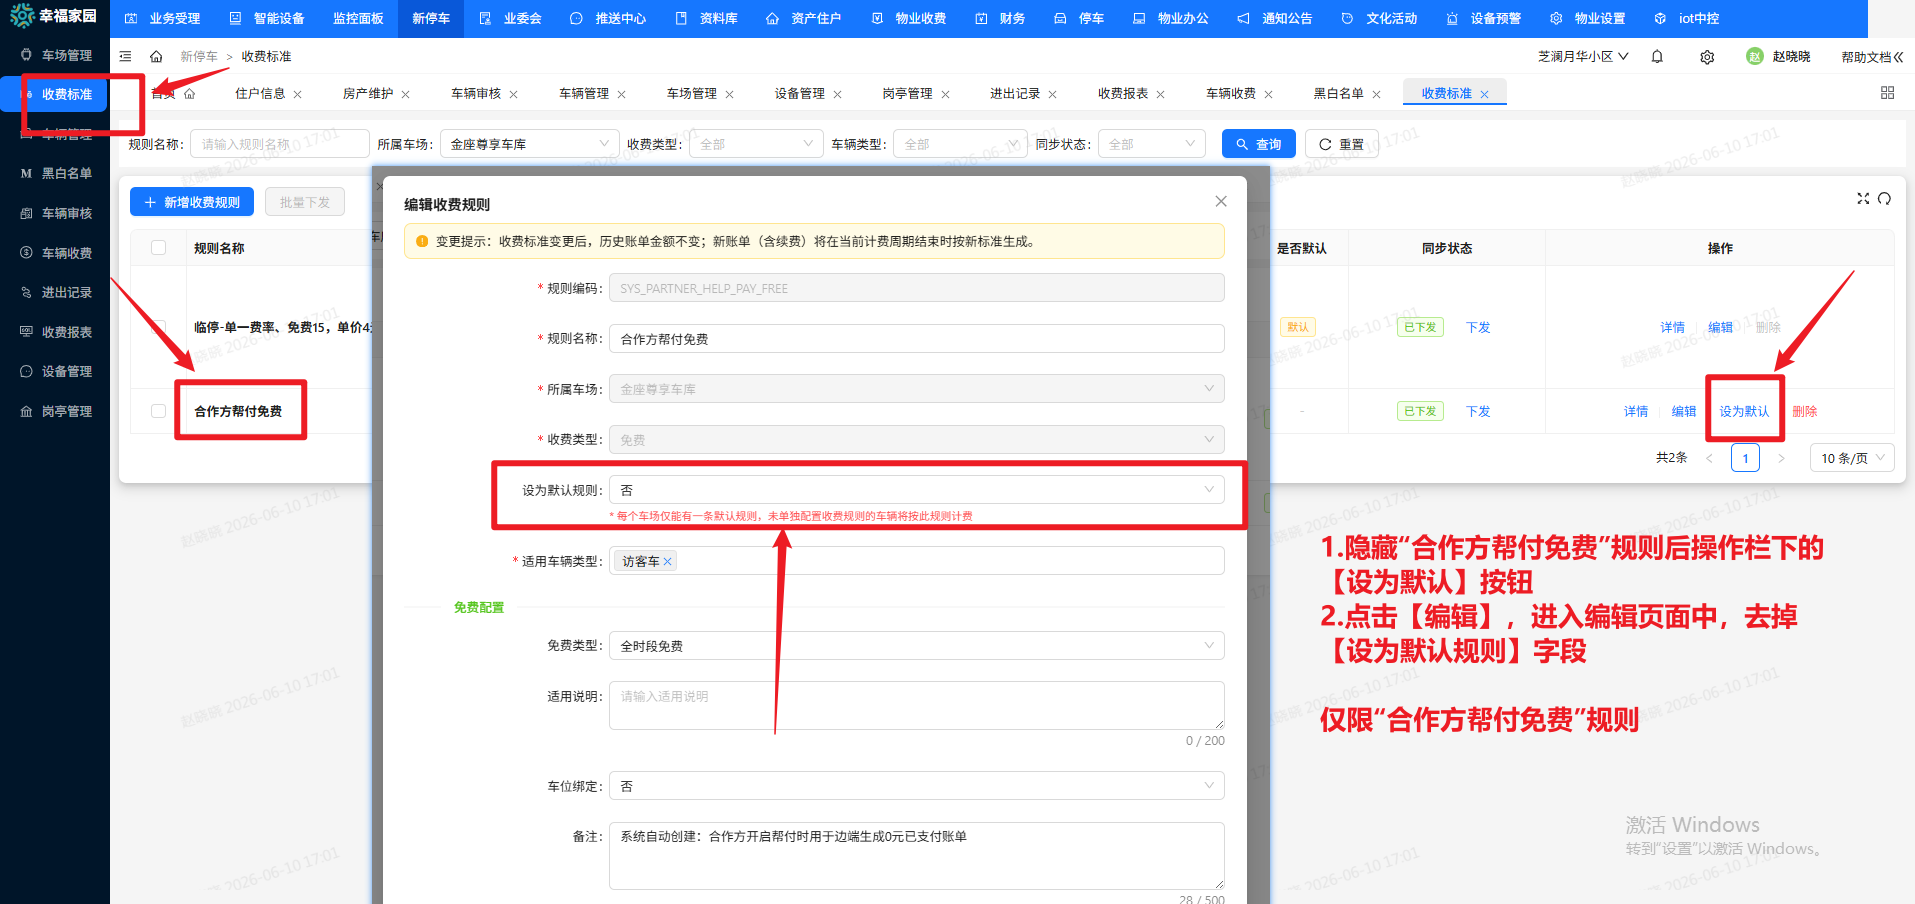This screenshot has height=904, width=1915.
Task: Click 详情 in the first table row
Action: point(1672,327)
